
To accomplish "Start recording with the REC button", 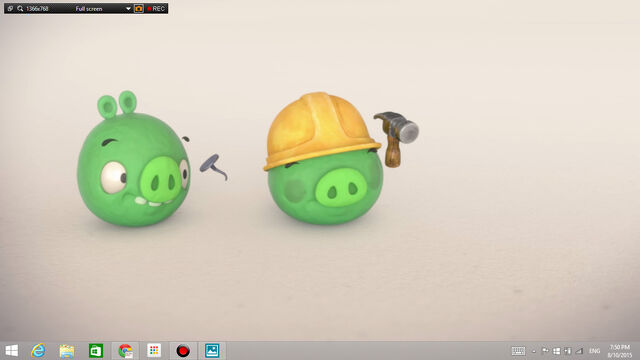I will (156, 9).
